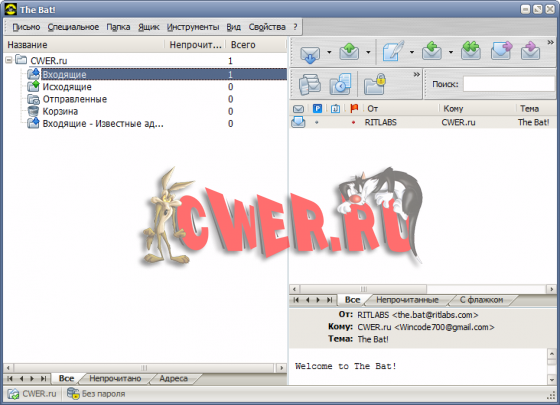
Task: Open the Инструменты menu
Action: pyautogui.click(x=193, y=27)
